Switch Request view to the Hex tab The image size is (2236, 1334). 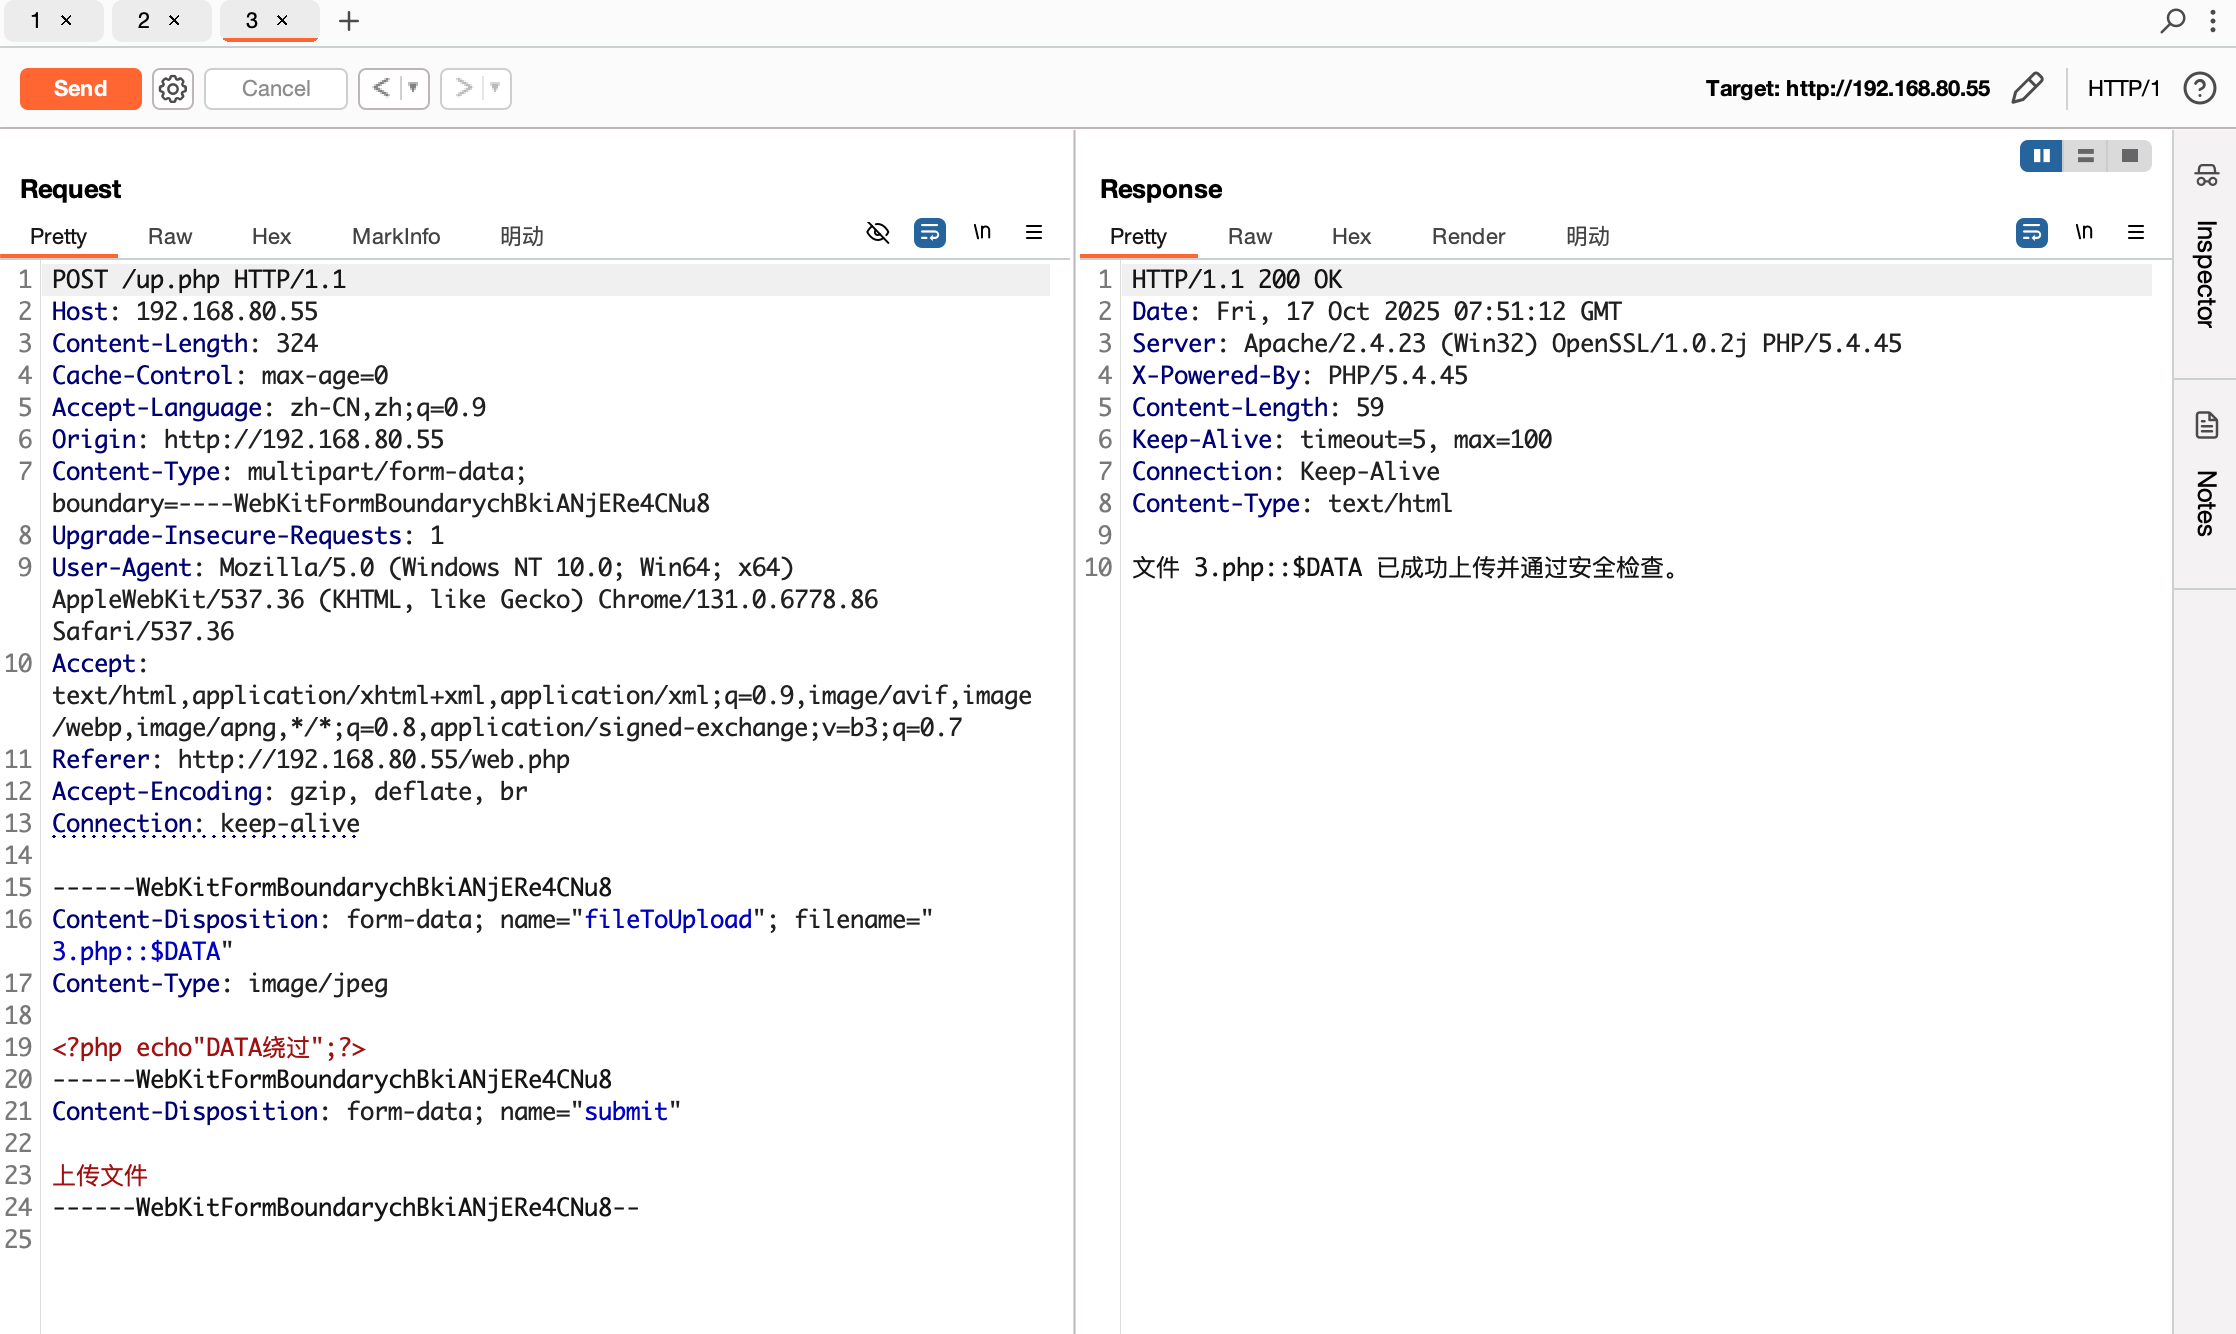(x=271, y=236)
